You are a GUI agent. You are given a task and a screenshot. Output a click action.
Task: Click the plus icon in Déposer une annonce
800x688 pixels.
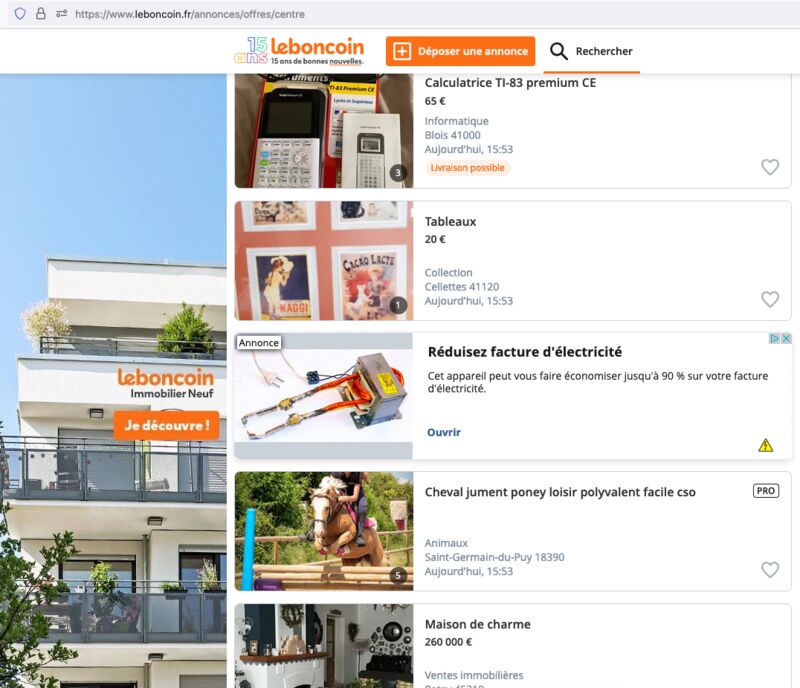coord(402,51)
